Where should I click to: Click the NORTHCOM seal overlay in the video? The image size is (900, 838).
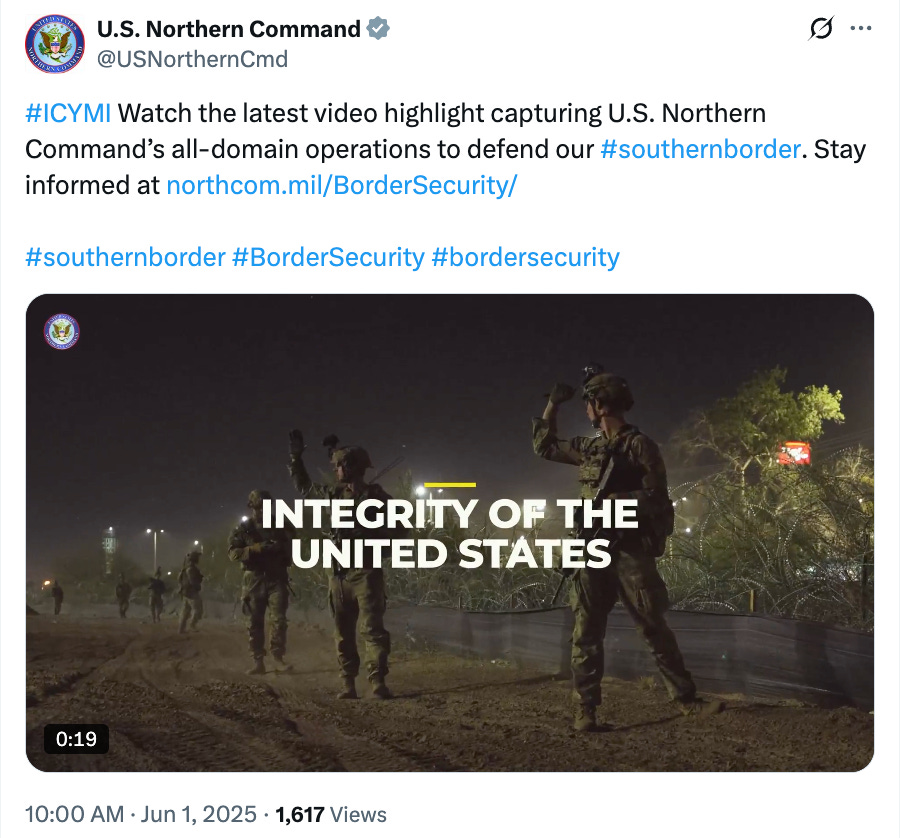(x=60, y=331)
